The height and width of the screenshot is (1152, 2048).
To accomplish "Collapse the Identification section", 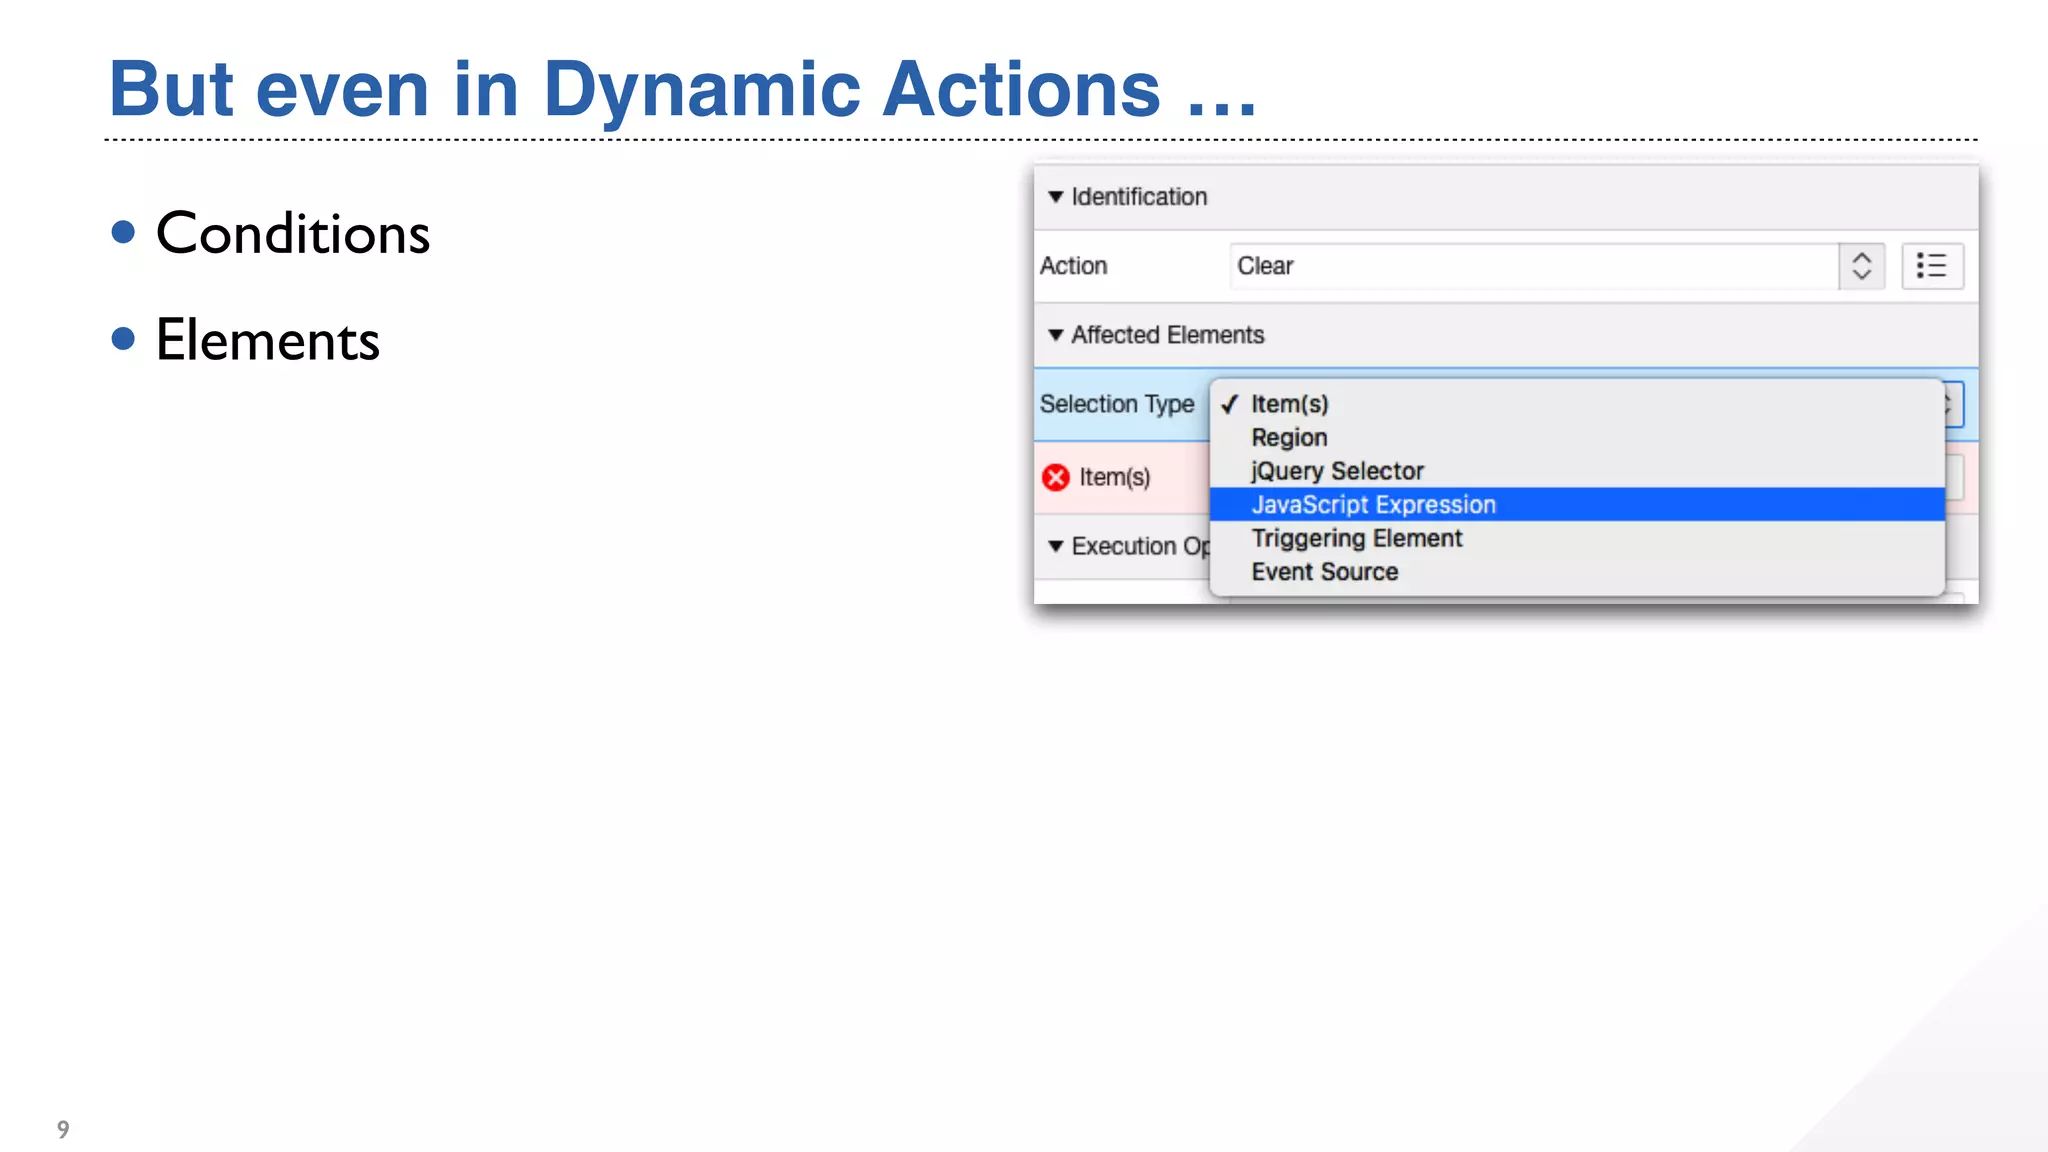I will click(x=1056, y=197).
